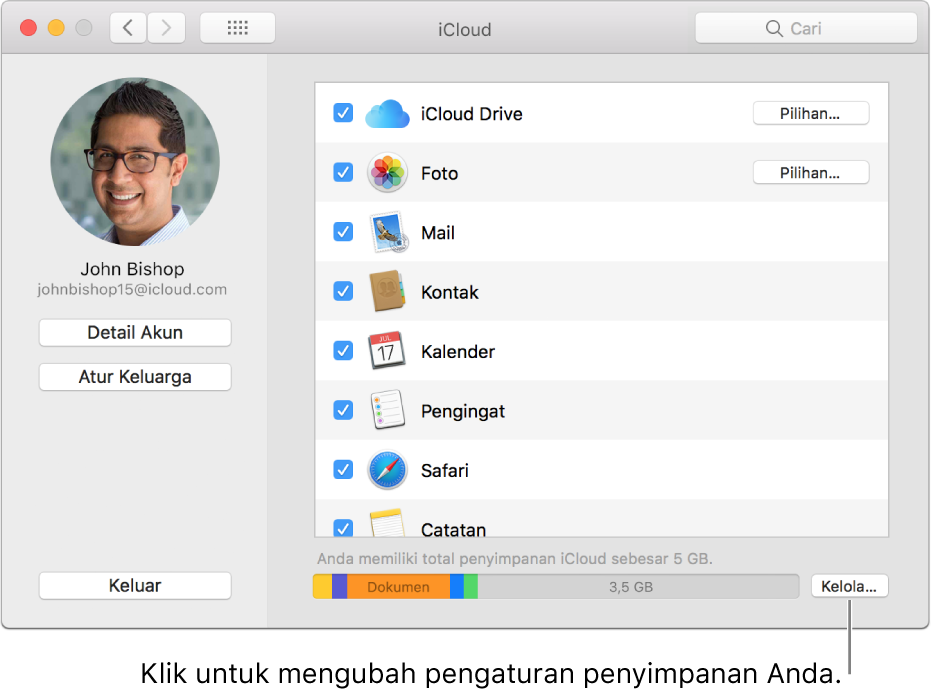Click the iCloud Drive cloud icon
Viewport: 931px width, 697px height.
point(387,113)
